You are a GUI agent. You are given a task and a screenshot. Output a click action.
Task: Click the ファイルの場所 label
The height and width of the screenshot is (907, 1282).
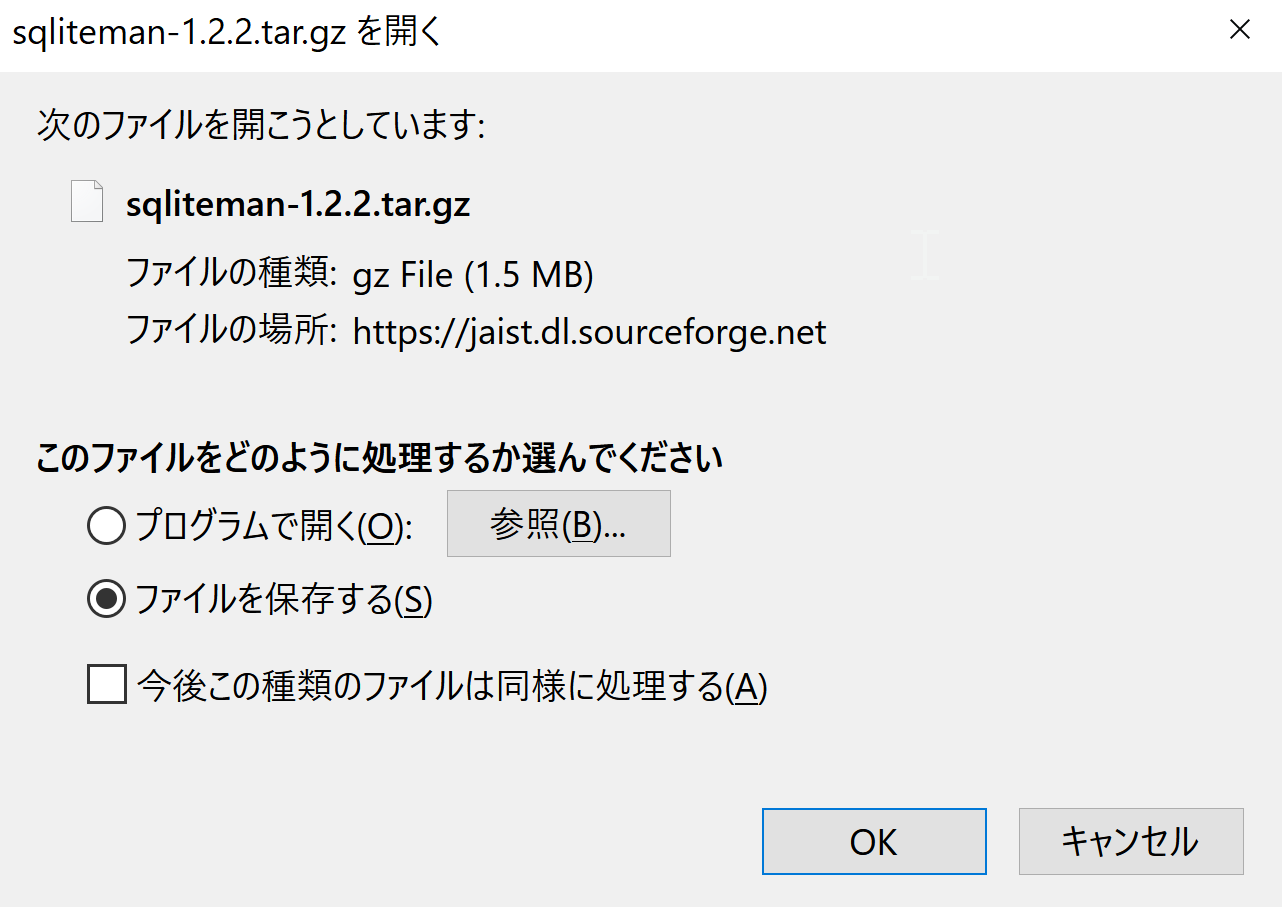[x=231, y=330]
